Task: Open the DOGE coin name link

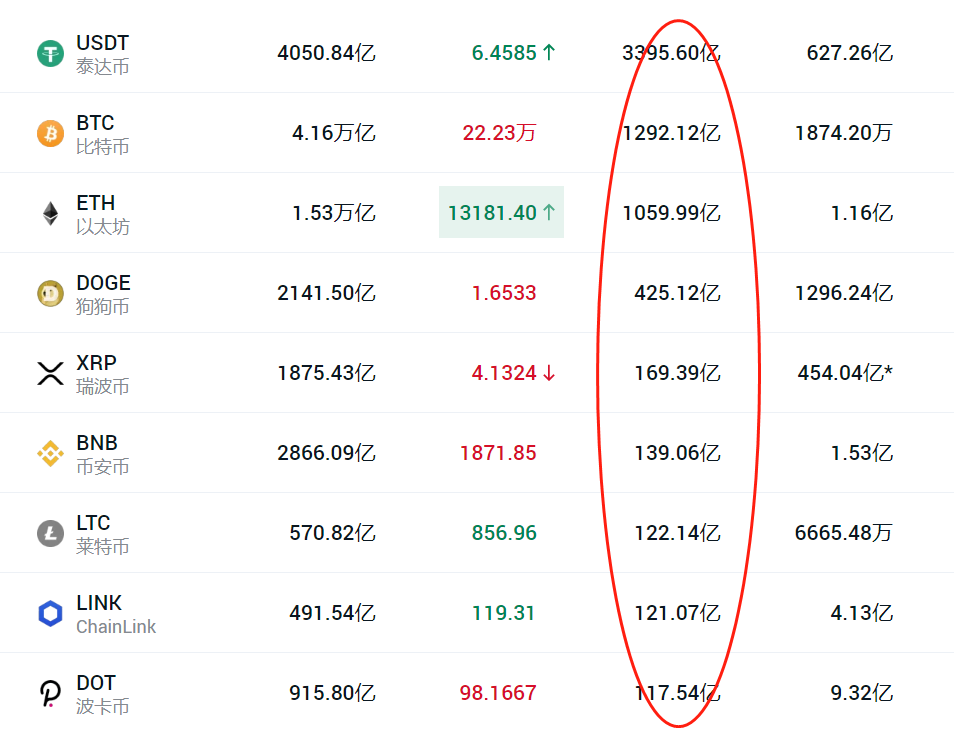Action: click(103, 282)
